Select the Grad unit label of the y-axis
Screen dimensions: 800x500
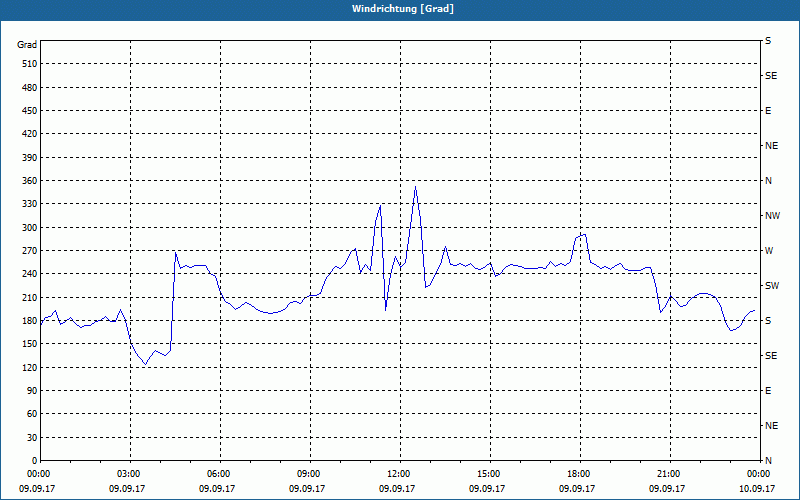pos(27,45)
